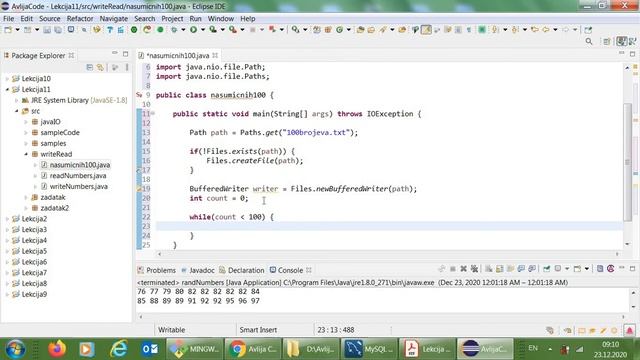Toggle folding marker on line 11

153,113
